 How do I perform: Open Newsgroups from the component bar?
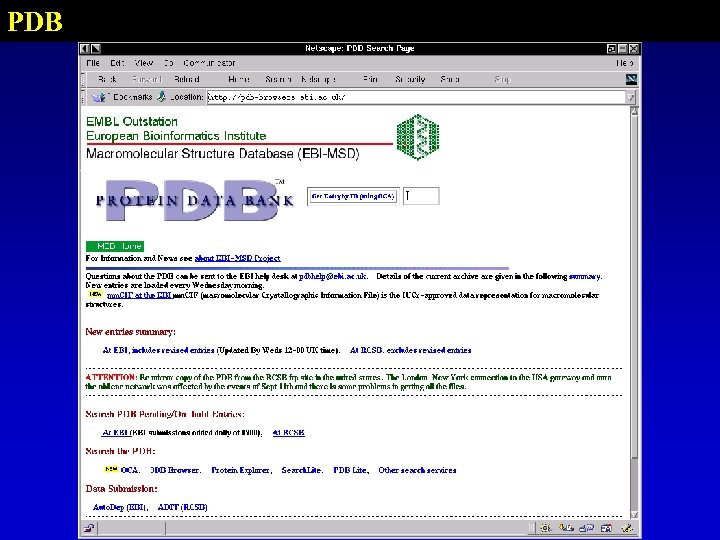pos(586,528)
